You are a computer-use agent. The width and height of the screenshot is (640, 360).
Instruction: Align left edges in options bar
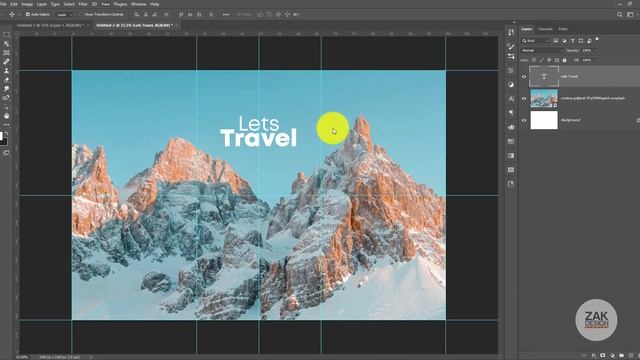coord(137,14)
